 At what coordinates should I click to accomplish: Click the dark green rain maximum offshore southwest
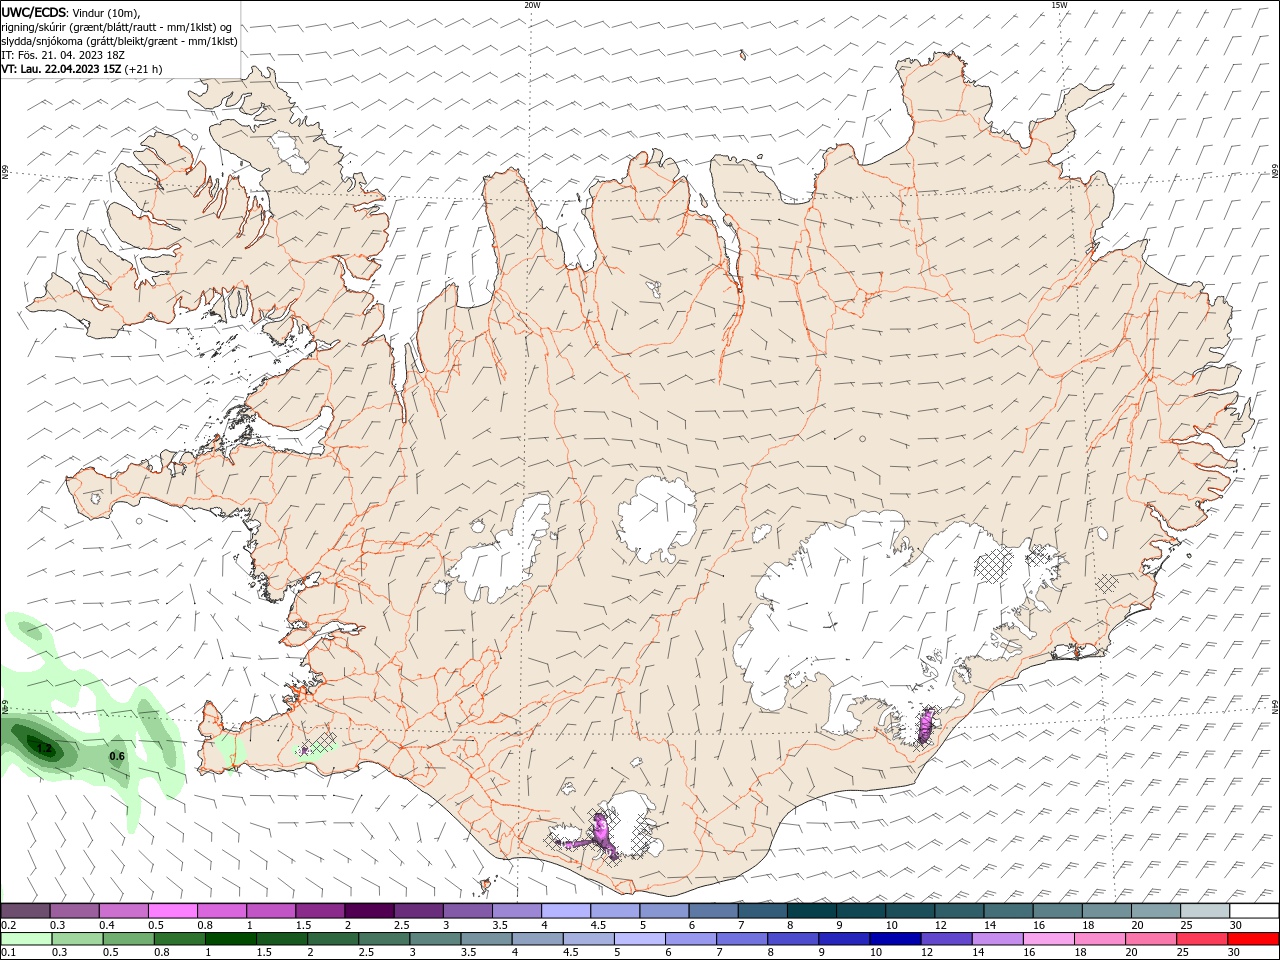pyautogui.click(x=42, y=746)
